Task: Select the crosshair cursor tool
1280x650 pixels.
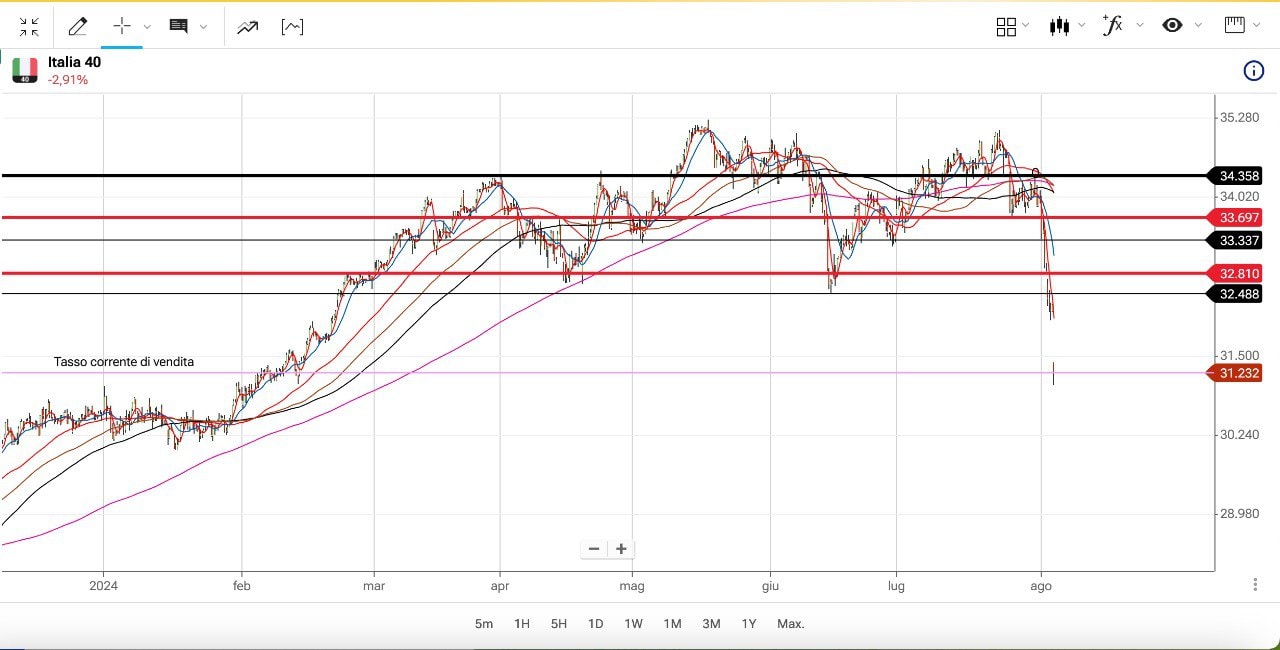Action: pos(122,27)
